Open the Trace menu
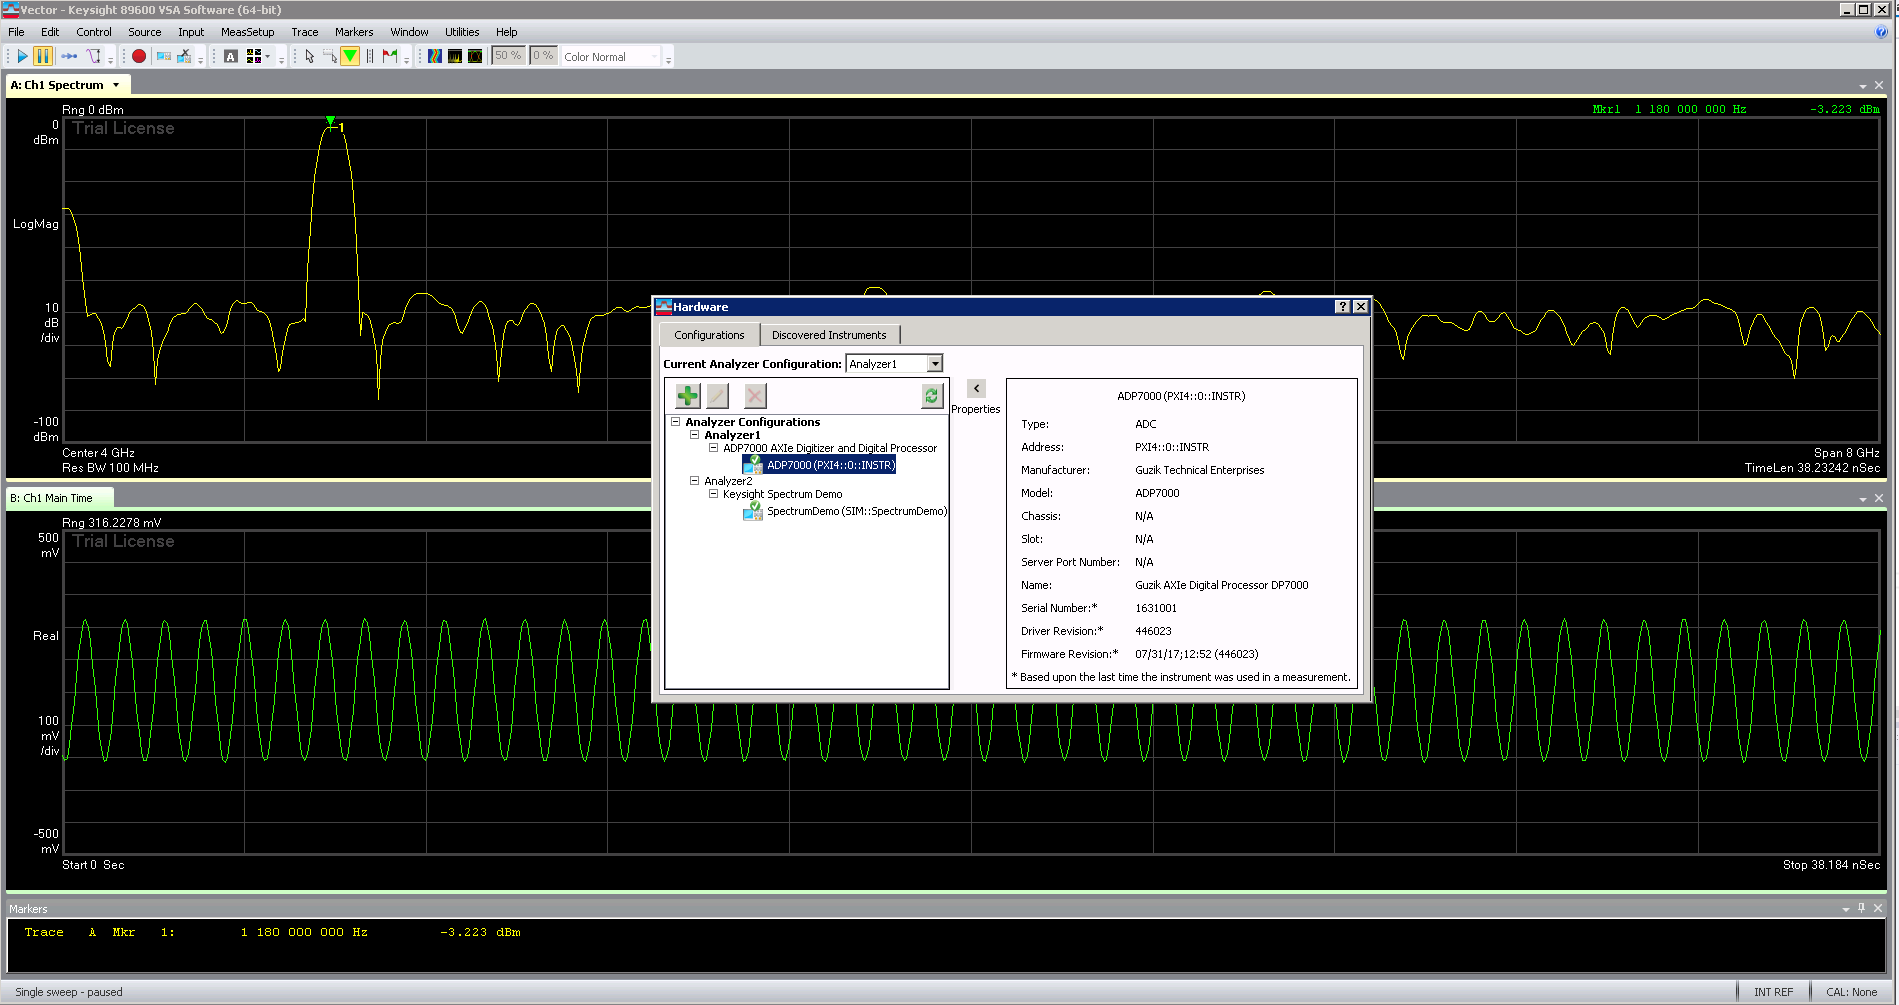 coord(304,32)
